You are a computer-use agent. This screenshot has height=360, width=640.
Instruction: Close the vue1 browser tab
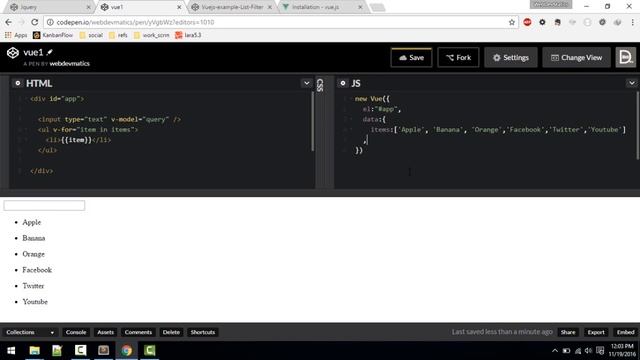click(x=179, y=7)
